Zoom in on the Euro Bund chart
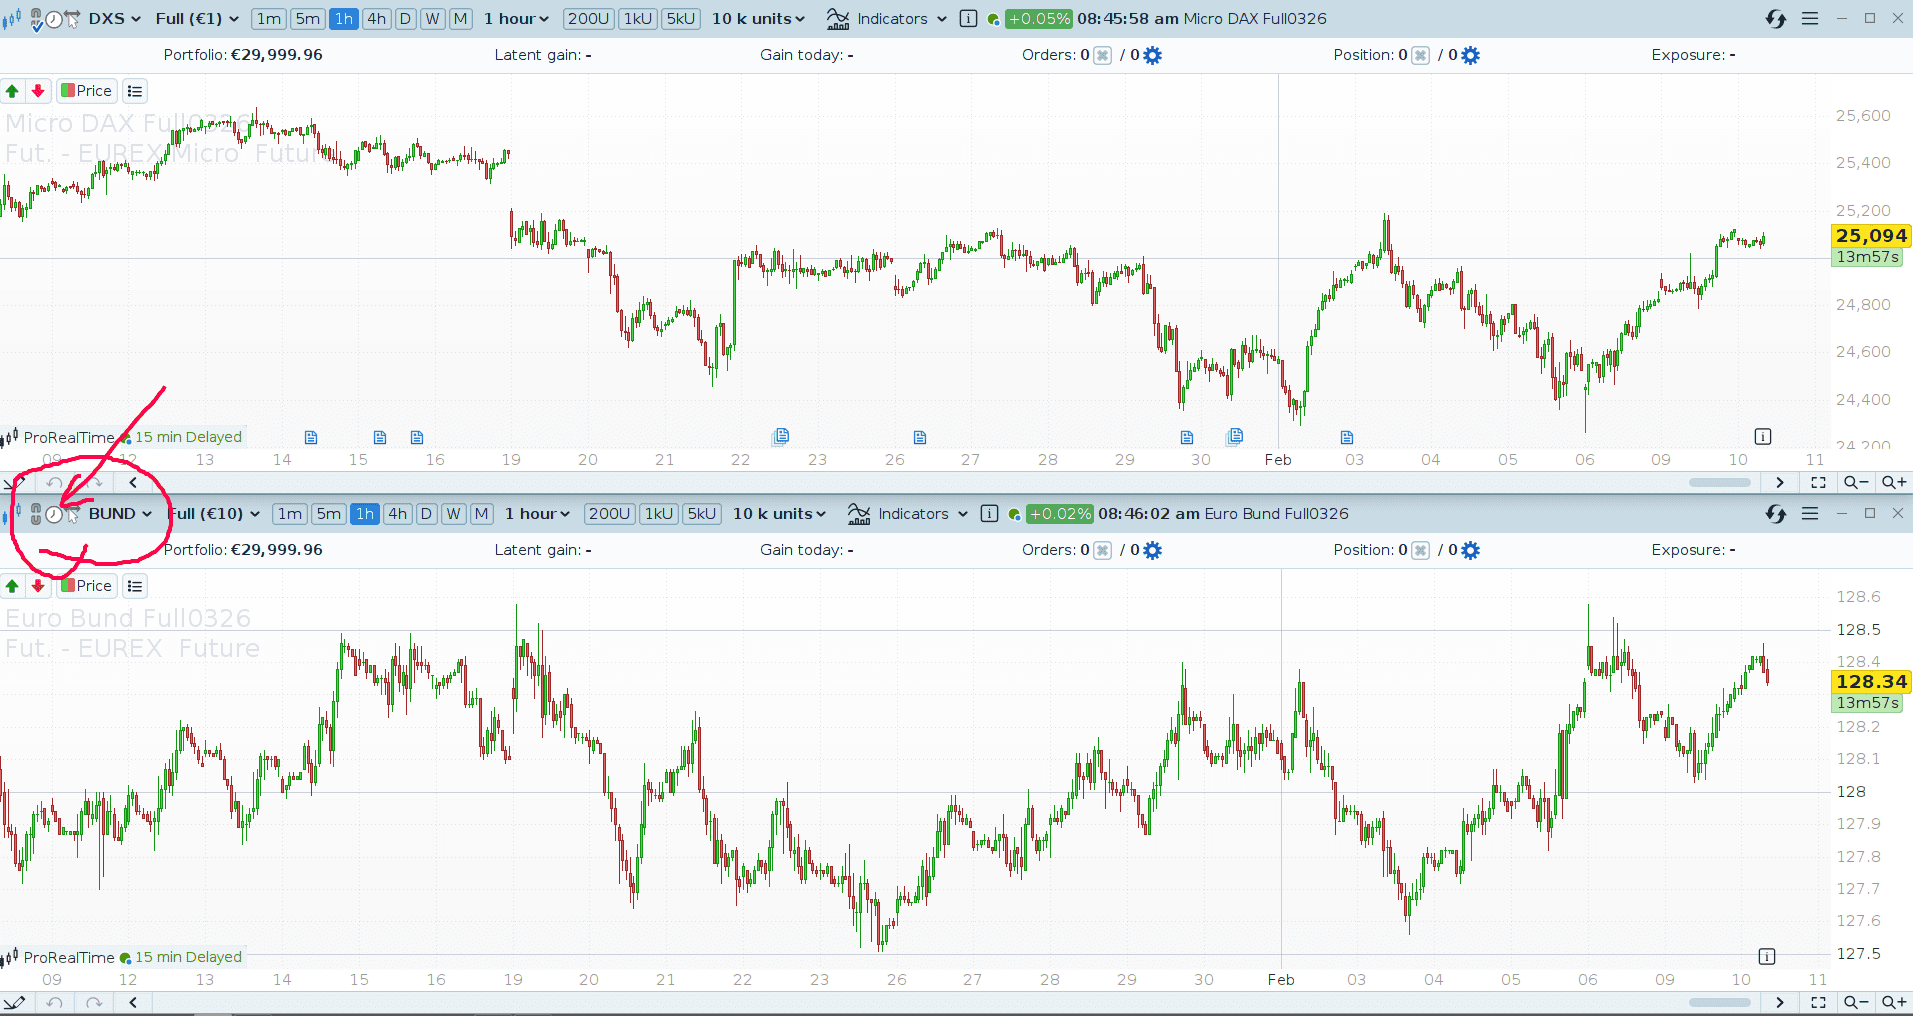The width and height of the screenshot is (1913, 1016). pos(1894,1002)
